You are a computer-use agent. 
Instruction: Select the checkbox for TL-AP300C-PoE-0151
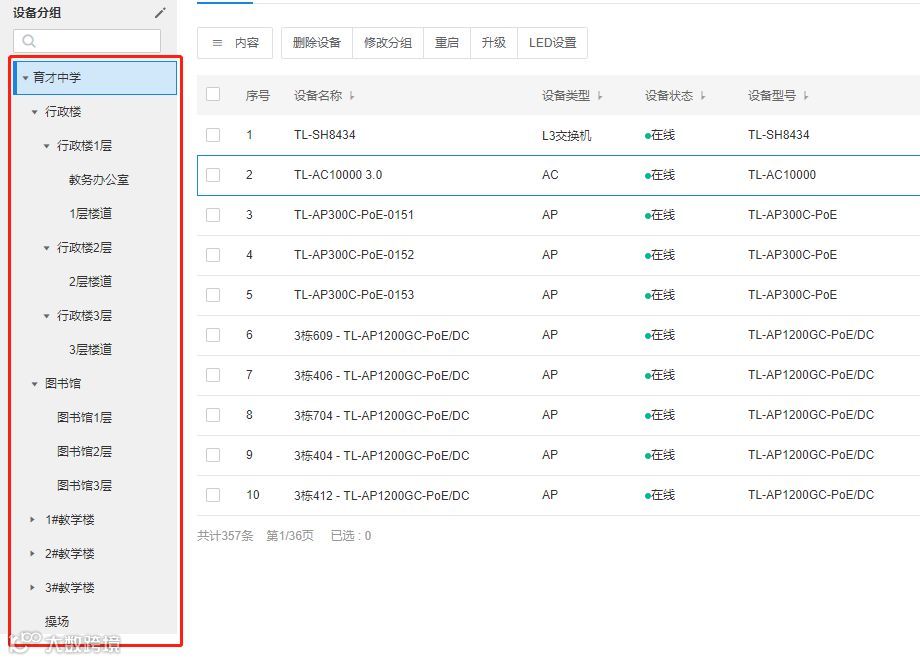point(213,215)
